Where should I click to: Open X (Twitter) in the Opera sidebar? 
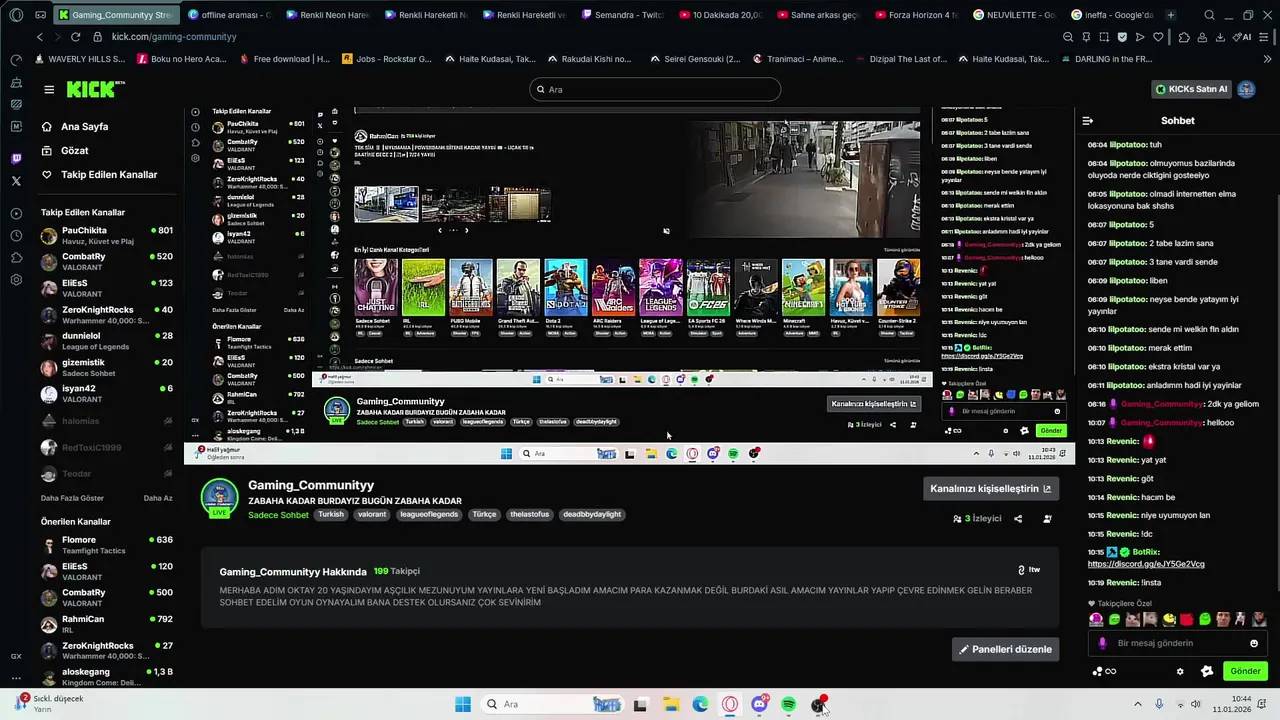click(x=16, y=181)
